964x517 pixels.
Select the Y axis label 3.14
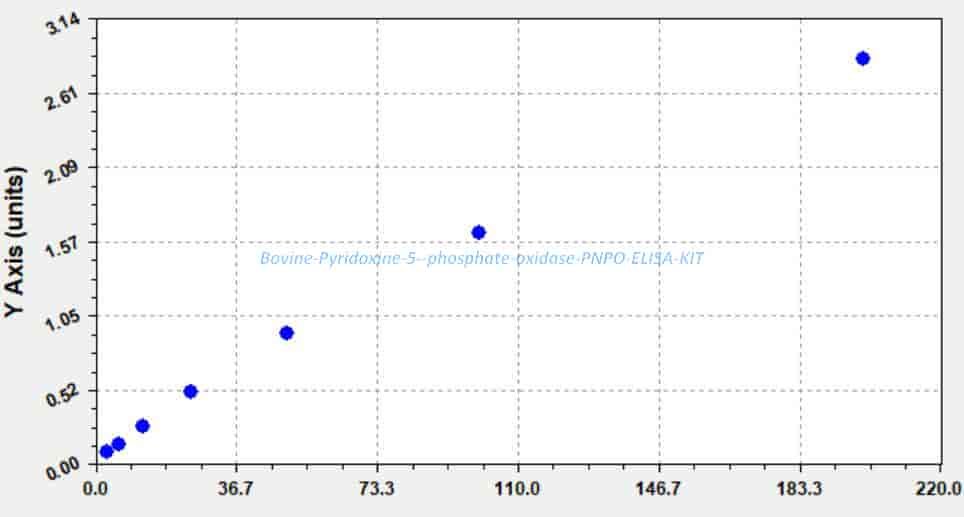63,25
